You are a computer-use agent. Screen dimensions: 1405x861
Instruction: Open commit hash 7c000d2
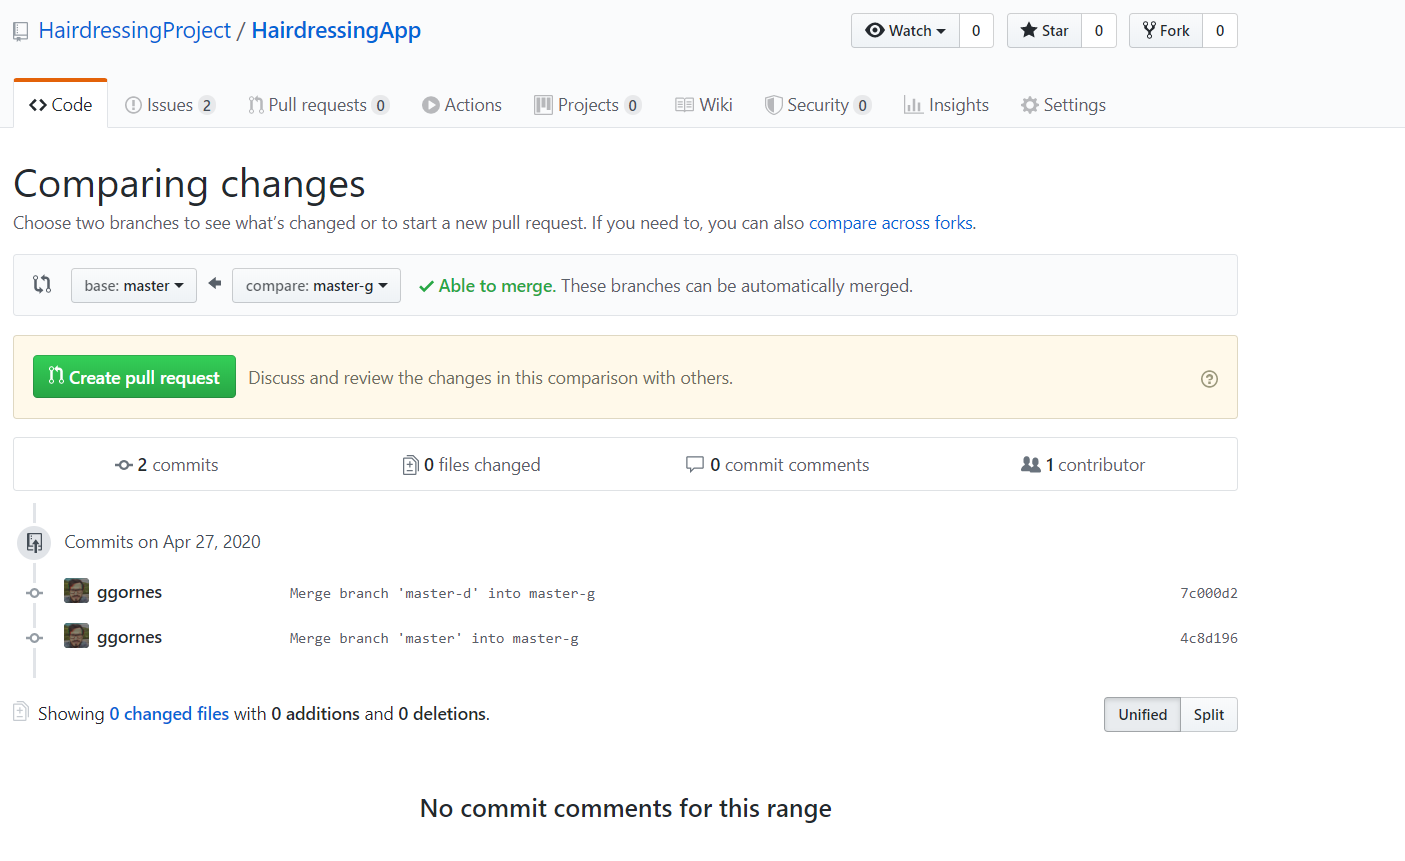click(x=1209, y=593)
